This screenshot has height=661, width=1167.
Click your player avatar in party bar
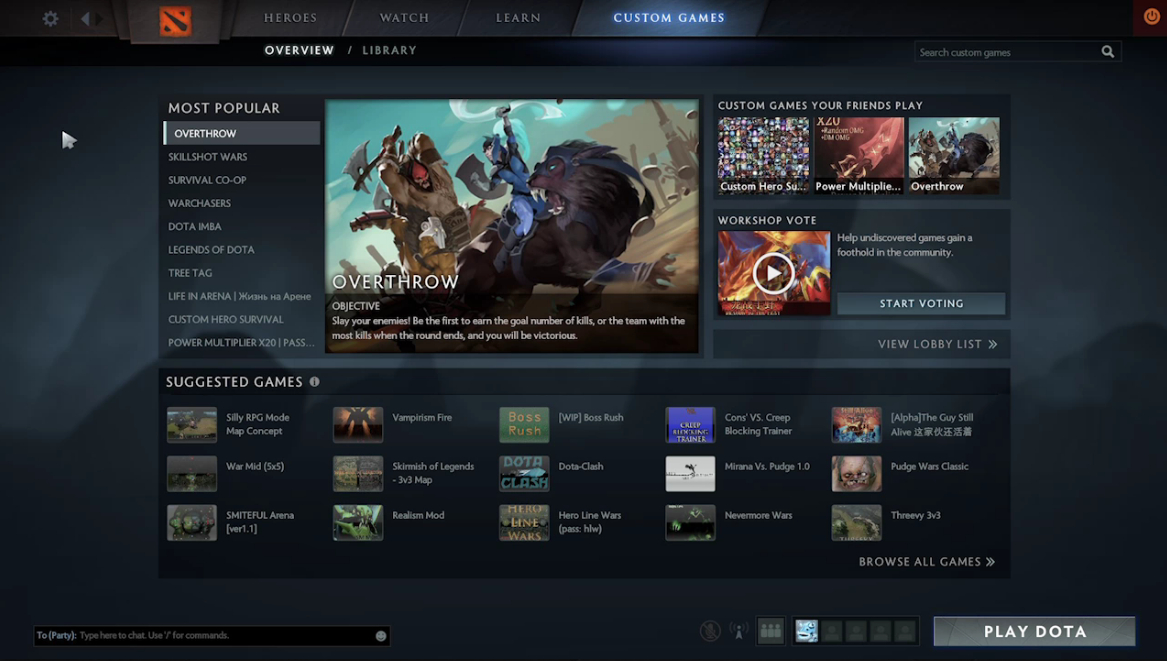point(807,631)
